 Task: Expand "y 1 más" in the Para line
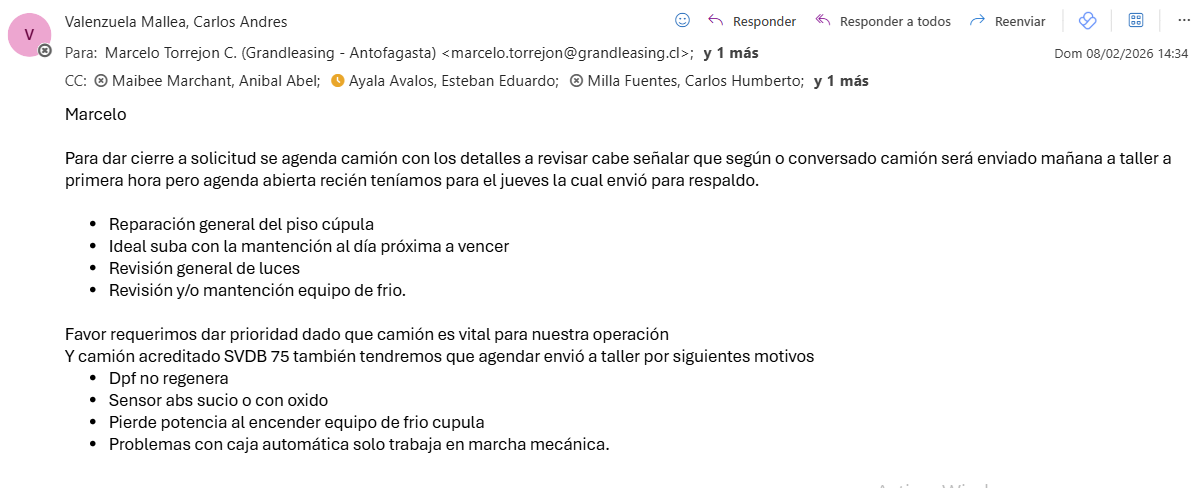pos(731,53)
